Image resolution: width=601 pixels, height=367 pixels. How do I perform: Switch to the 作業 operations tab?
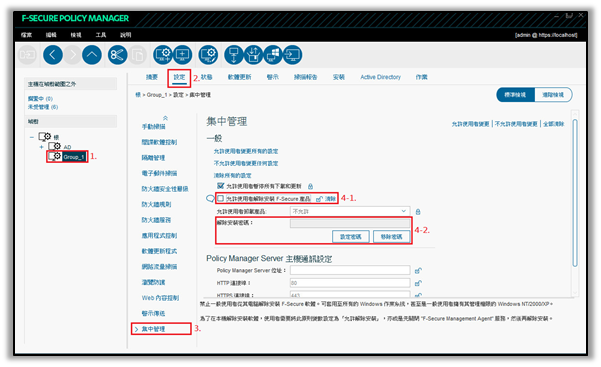[422, 77]
